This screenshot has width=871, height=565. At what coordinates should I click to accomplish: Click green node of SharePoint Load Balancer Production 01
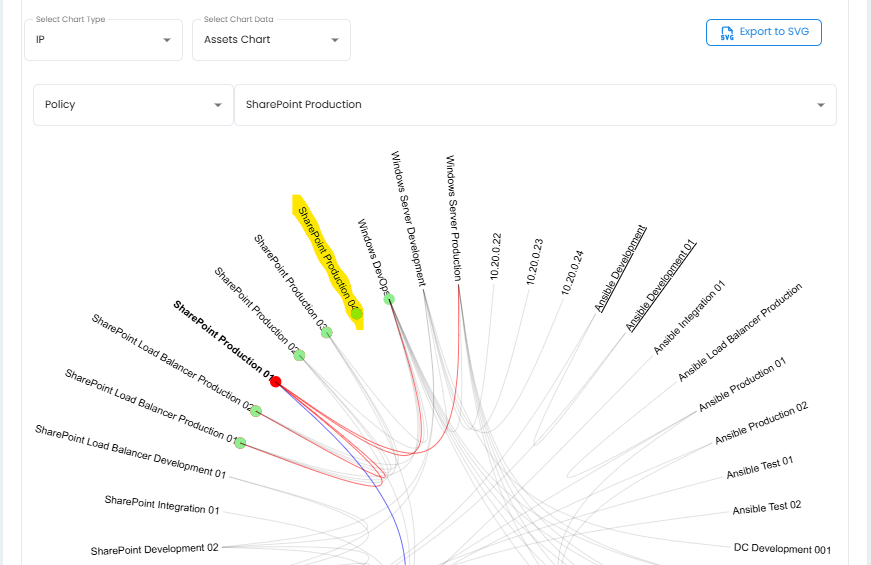tap(239, 443)
